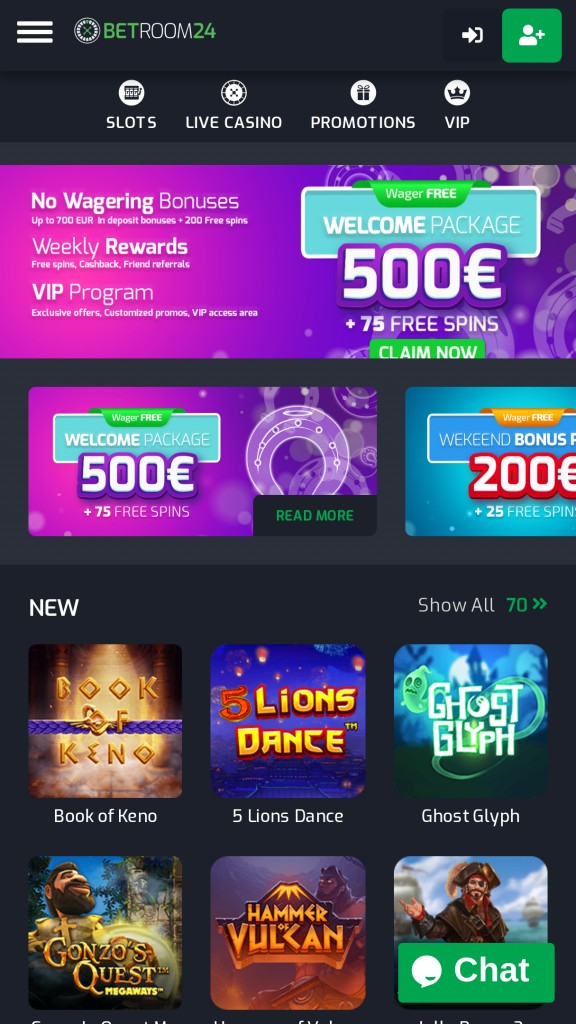Launch the Ghost Glyph game
The width and height of the screenshot is (576, 1024).
(x=471, y=721)
